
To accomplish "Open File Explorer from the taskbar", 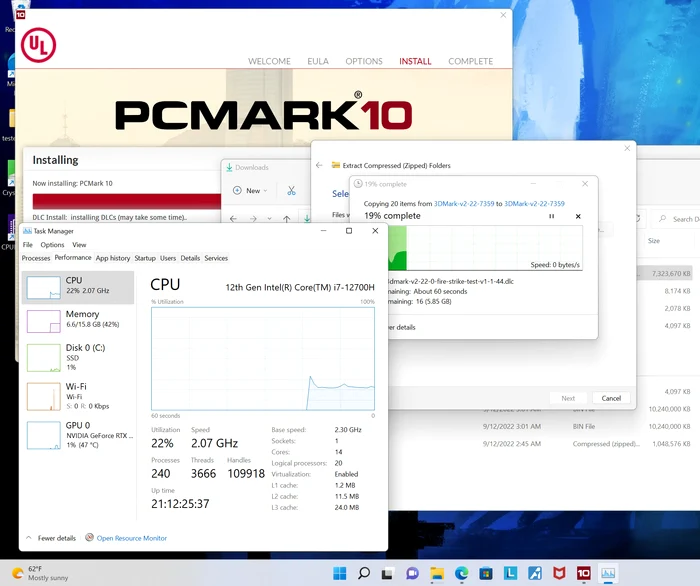I will 437,573.
